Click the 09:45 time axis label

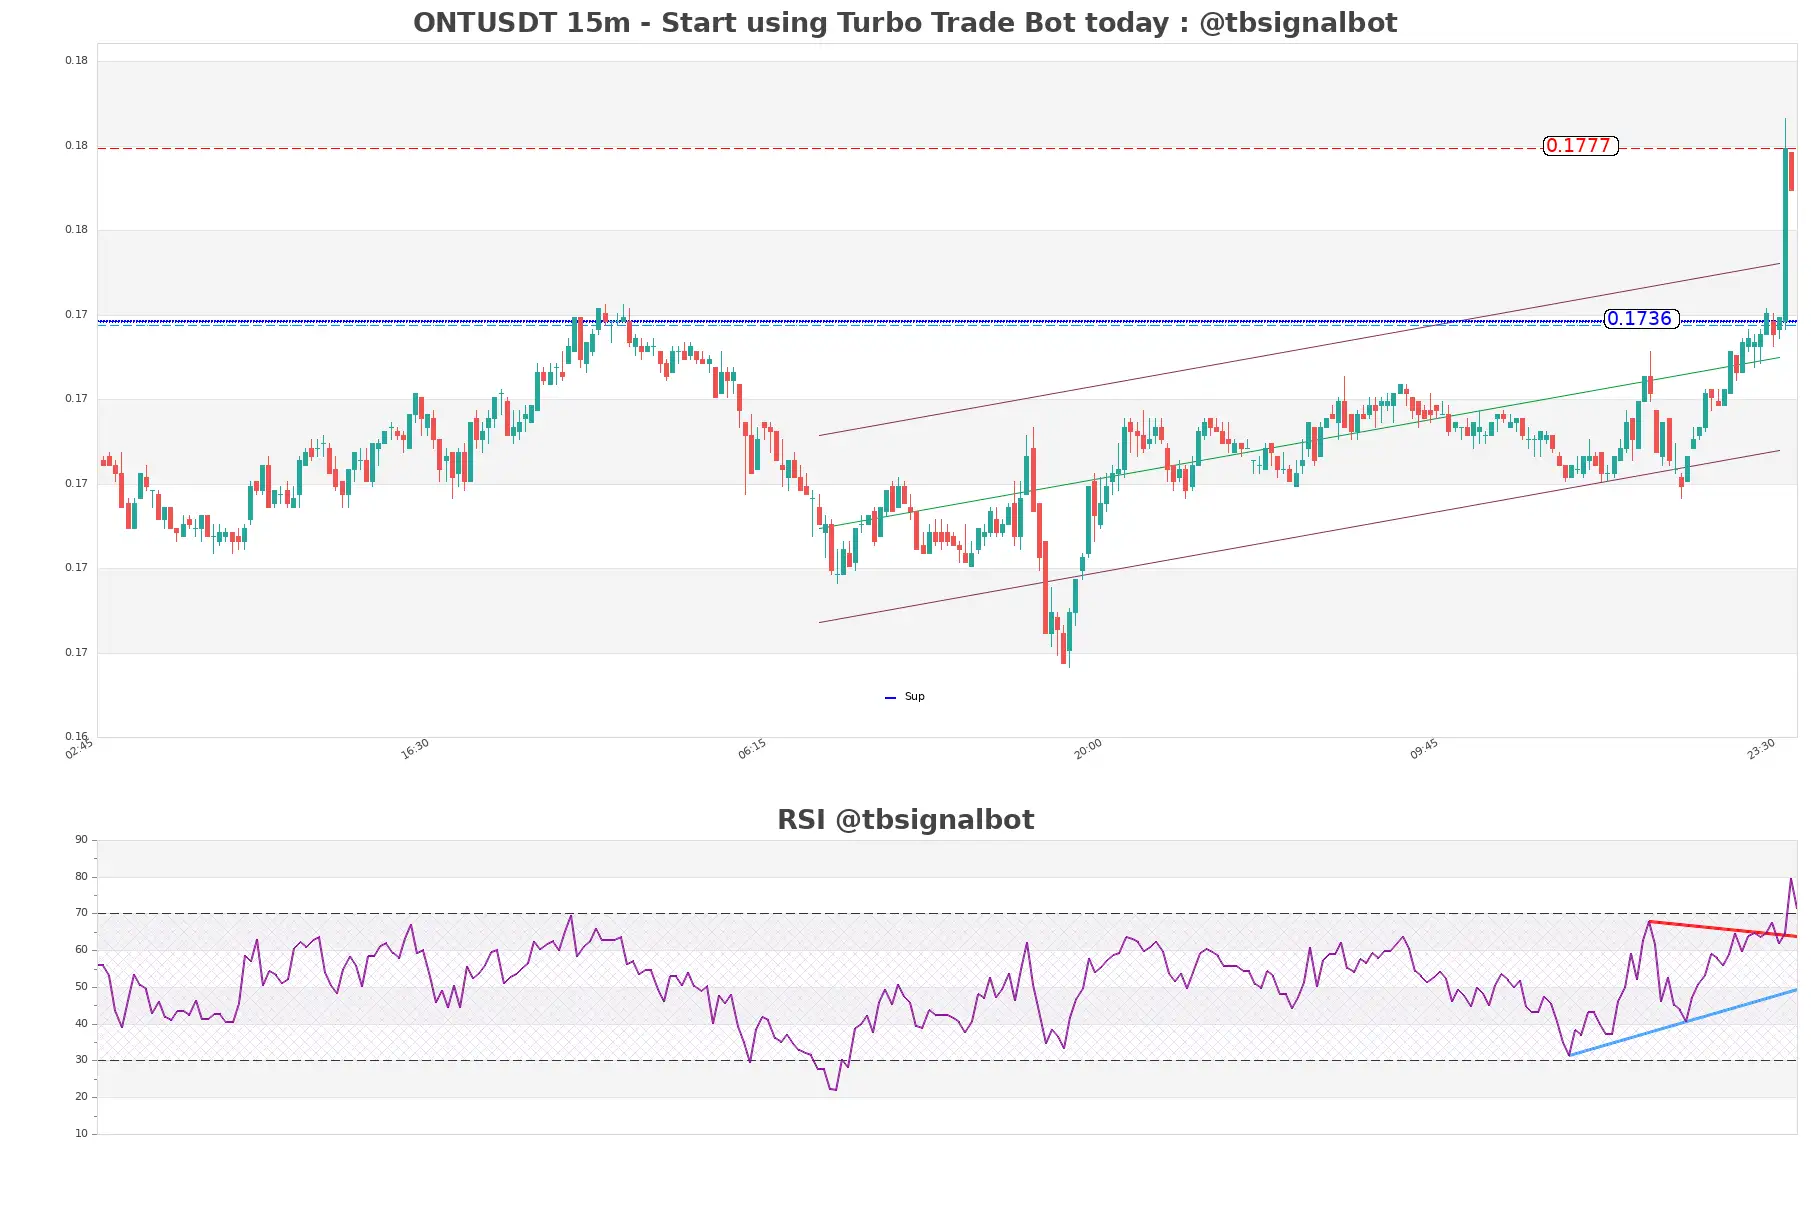[x=1424, y=749]
